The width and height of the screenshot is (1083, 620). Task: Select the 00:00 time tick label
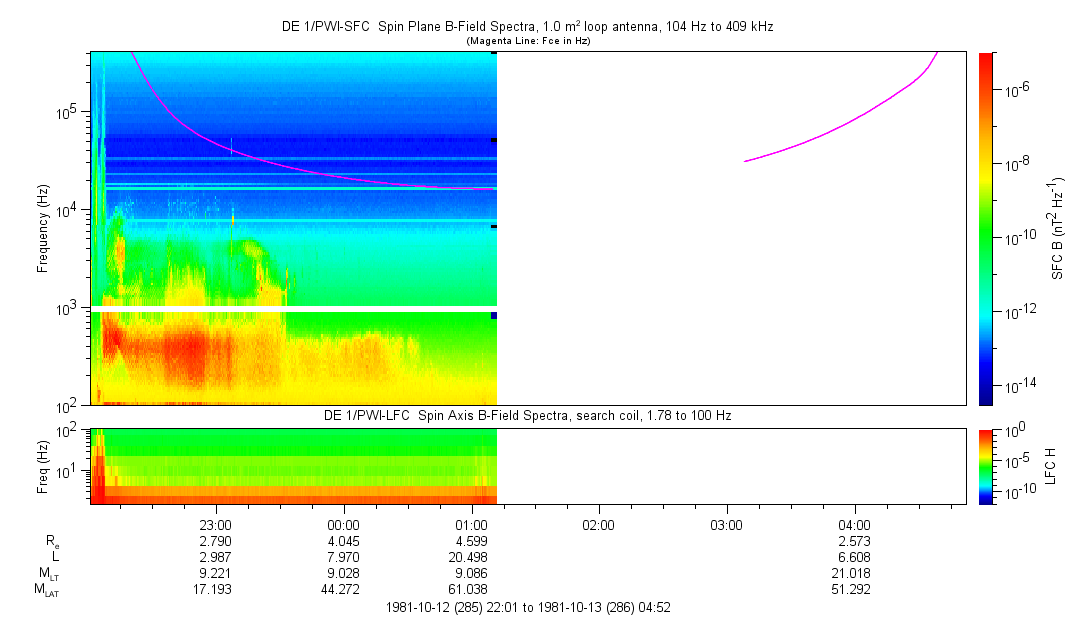coord(343,524)
